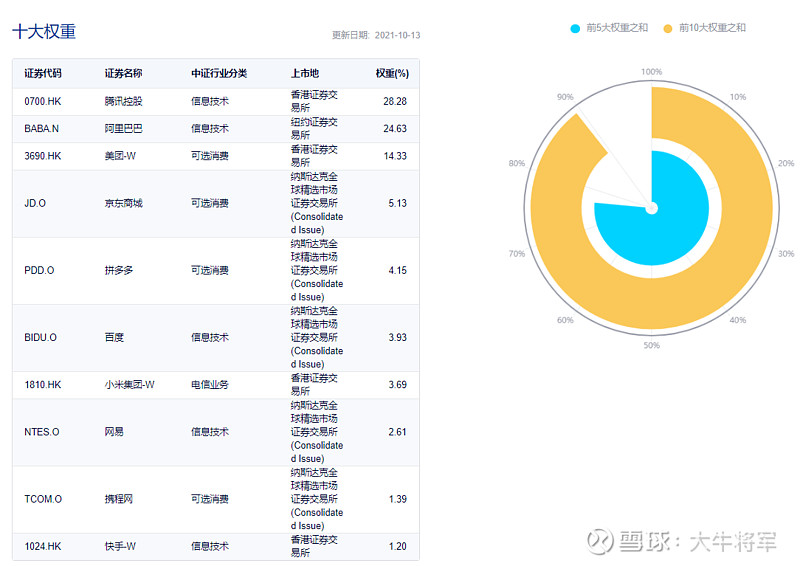Viewport: 800px width, 566px height.
Task: Click the 90% axis label
Action: click(565, 97)
